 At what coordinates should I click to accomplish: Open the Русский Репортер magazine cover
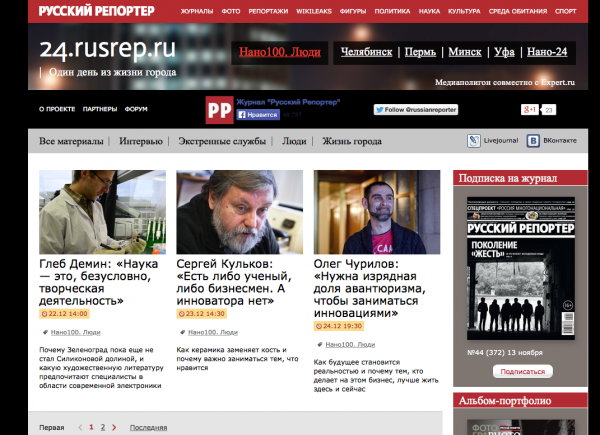click(x=521, y=268)
